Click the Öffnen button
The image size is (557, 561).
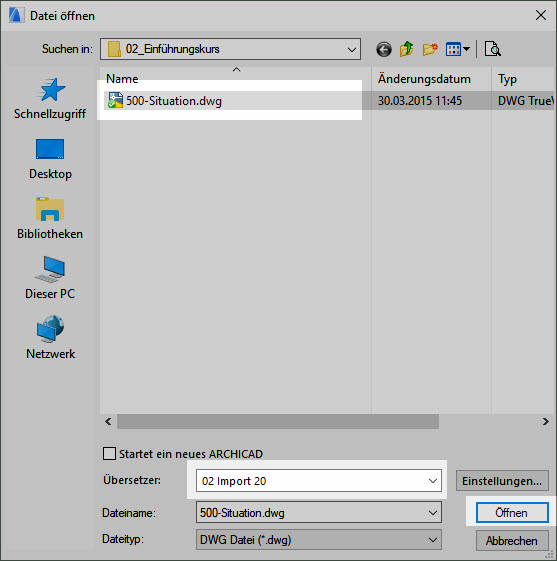point(512,513)
